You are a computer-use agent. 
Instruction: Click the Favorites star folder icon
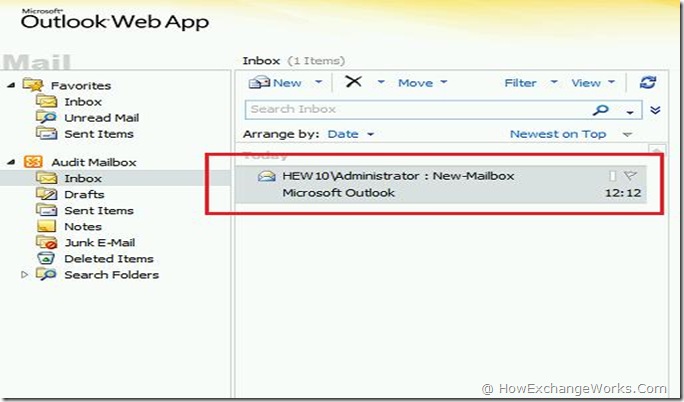[x=33, y=85]
